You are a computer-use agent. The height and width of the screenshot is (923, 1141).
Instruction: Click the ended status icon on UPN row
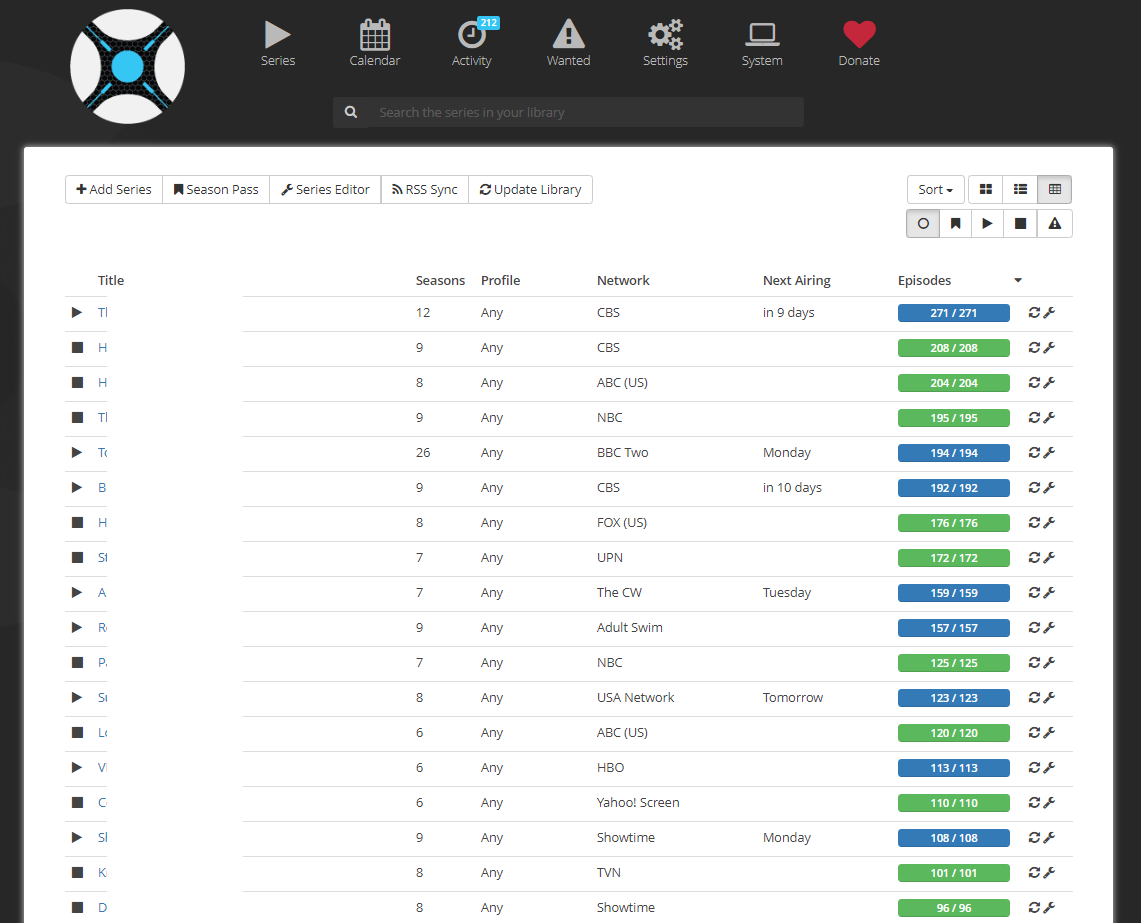[x=77, y=557]
